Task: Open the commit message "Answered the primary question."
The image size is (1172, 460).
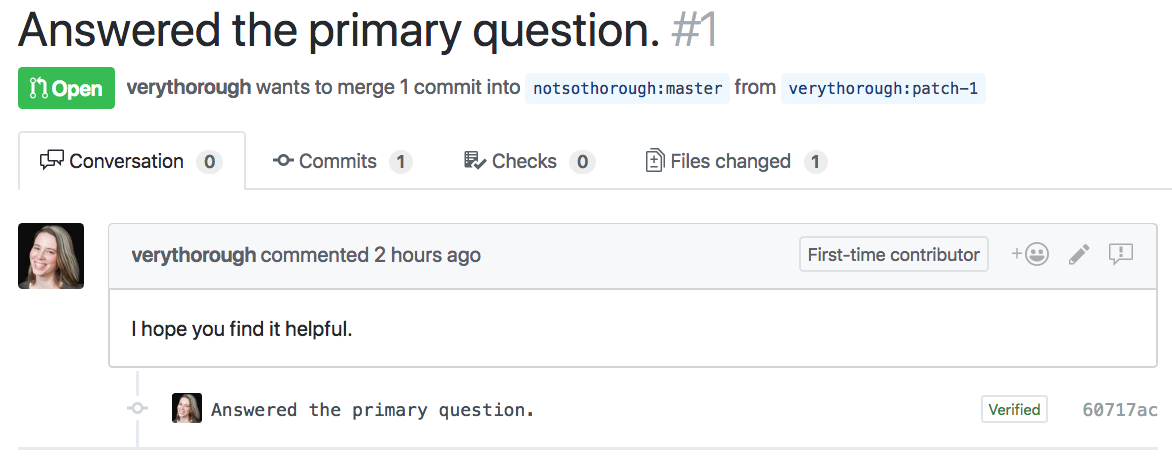Action: point(373,410)
